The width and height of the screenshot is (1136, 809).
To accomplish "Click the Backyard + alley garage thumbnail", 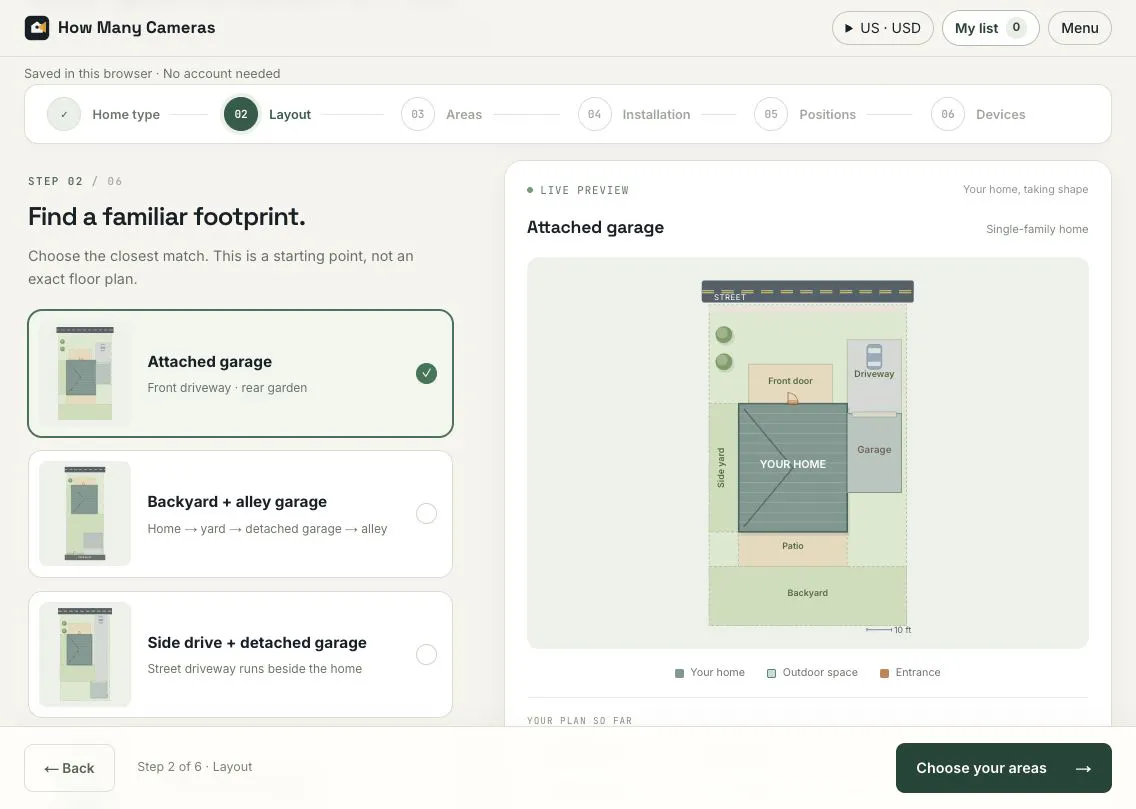I will tap(85, 514).
